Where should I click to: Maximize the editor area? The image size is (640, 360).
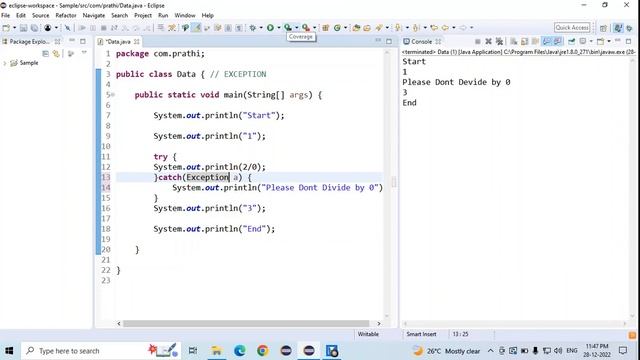click(x=389, y=41)
